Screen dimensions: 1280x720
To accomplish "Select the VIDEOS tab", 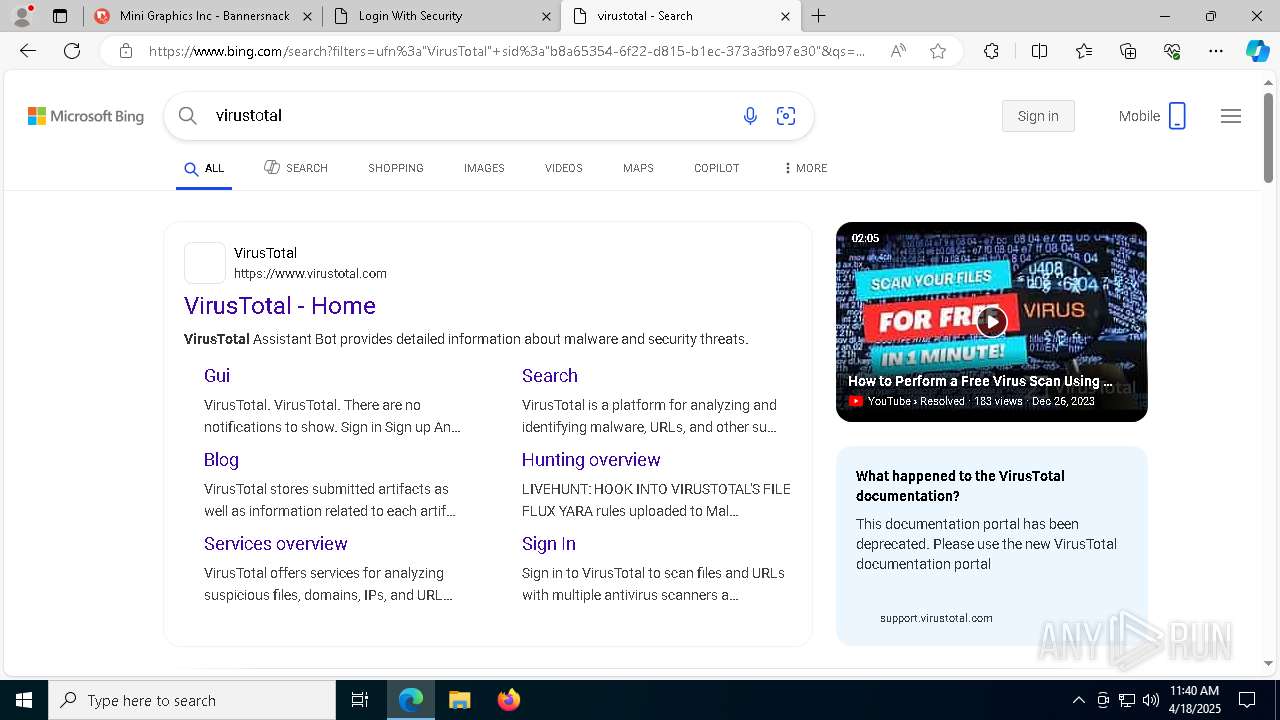I will [x=564, y=168].
